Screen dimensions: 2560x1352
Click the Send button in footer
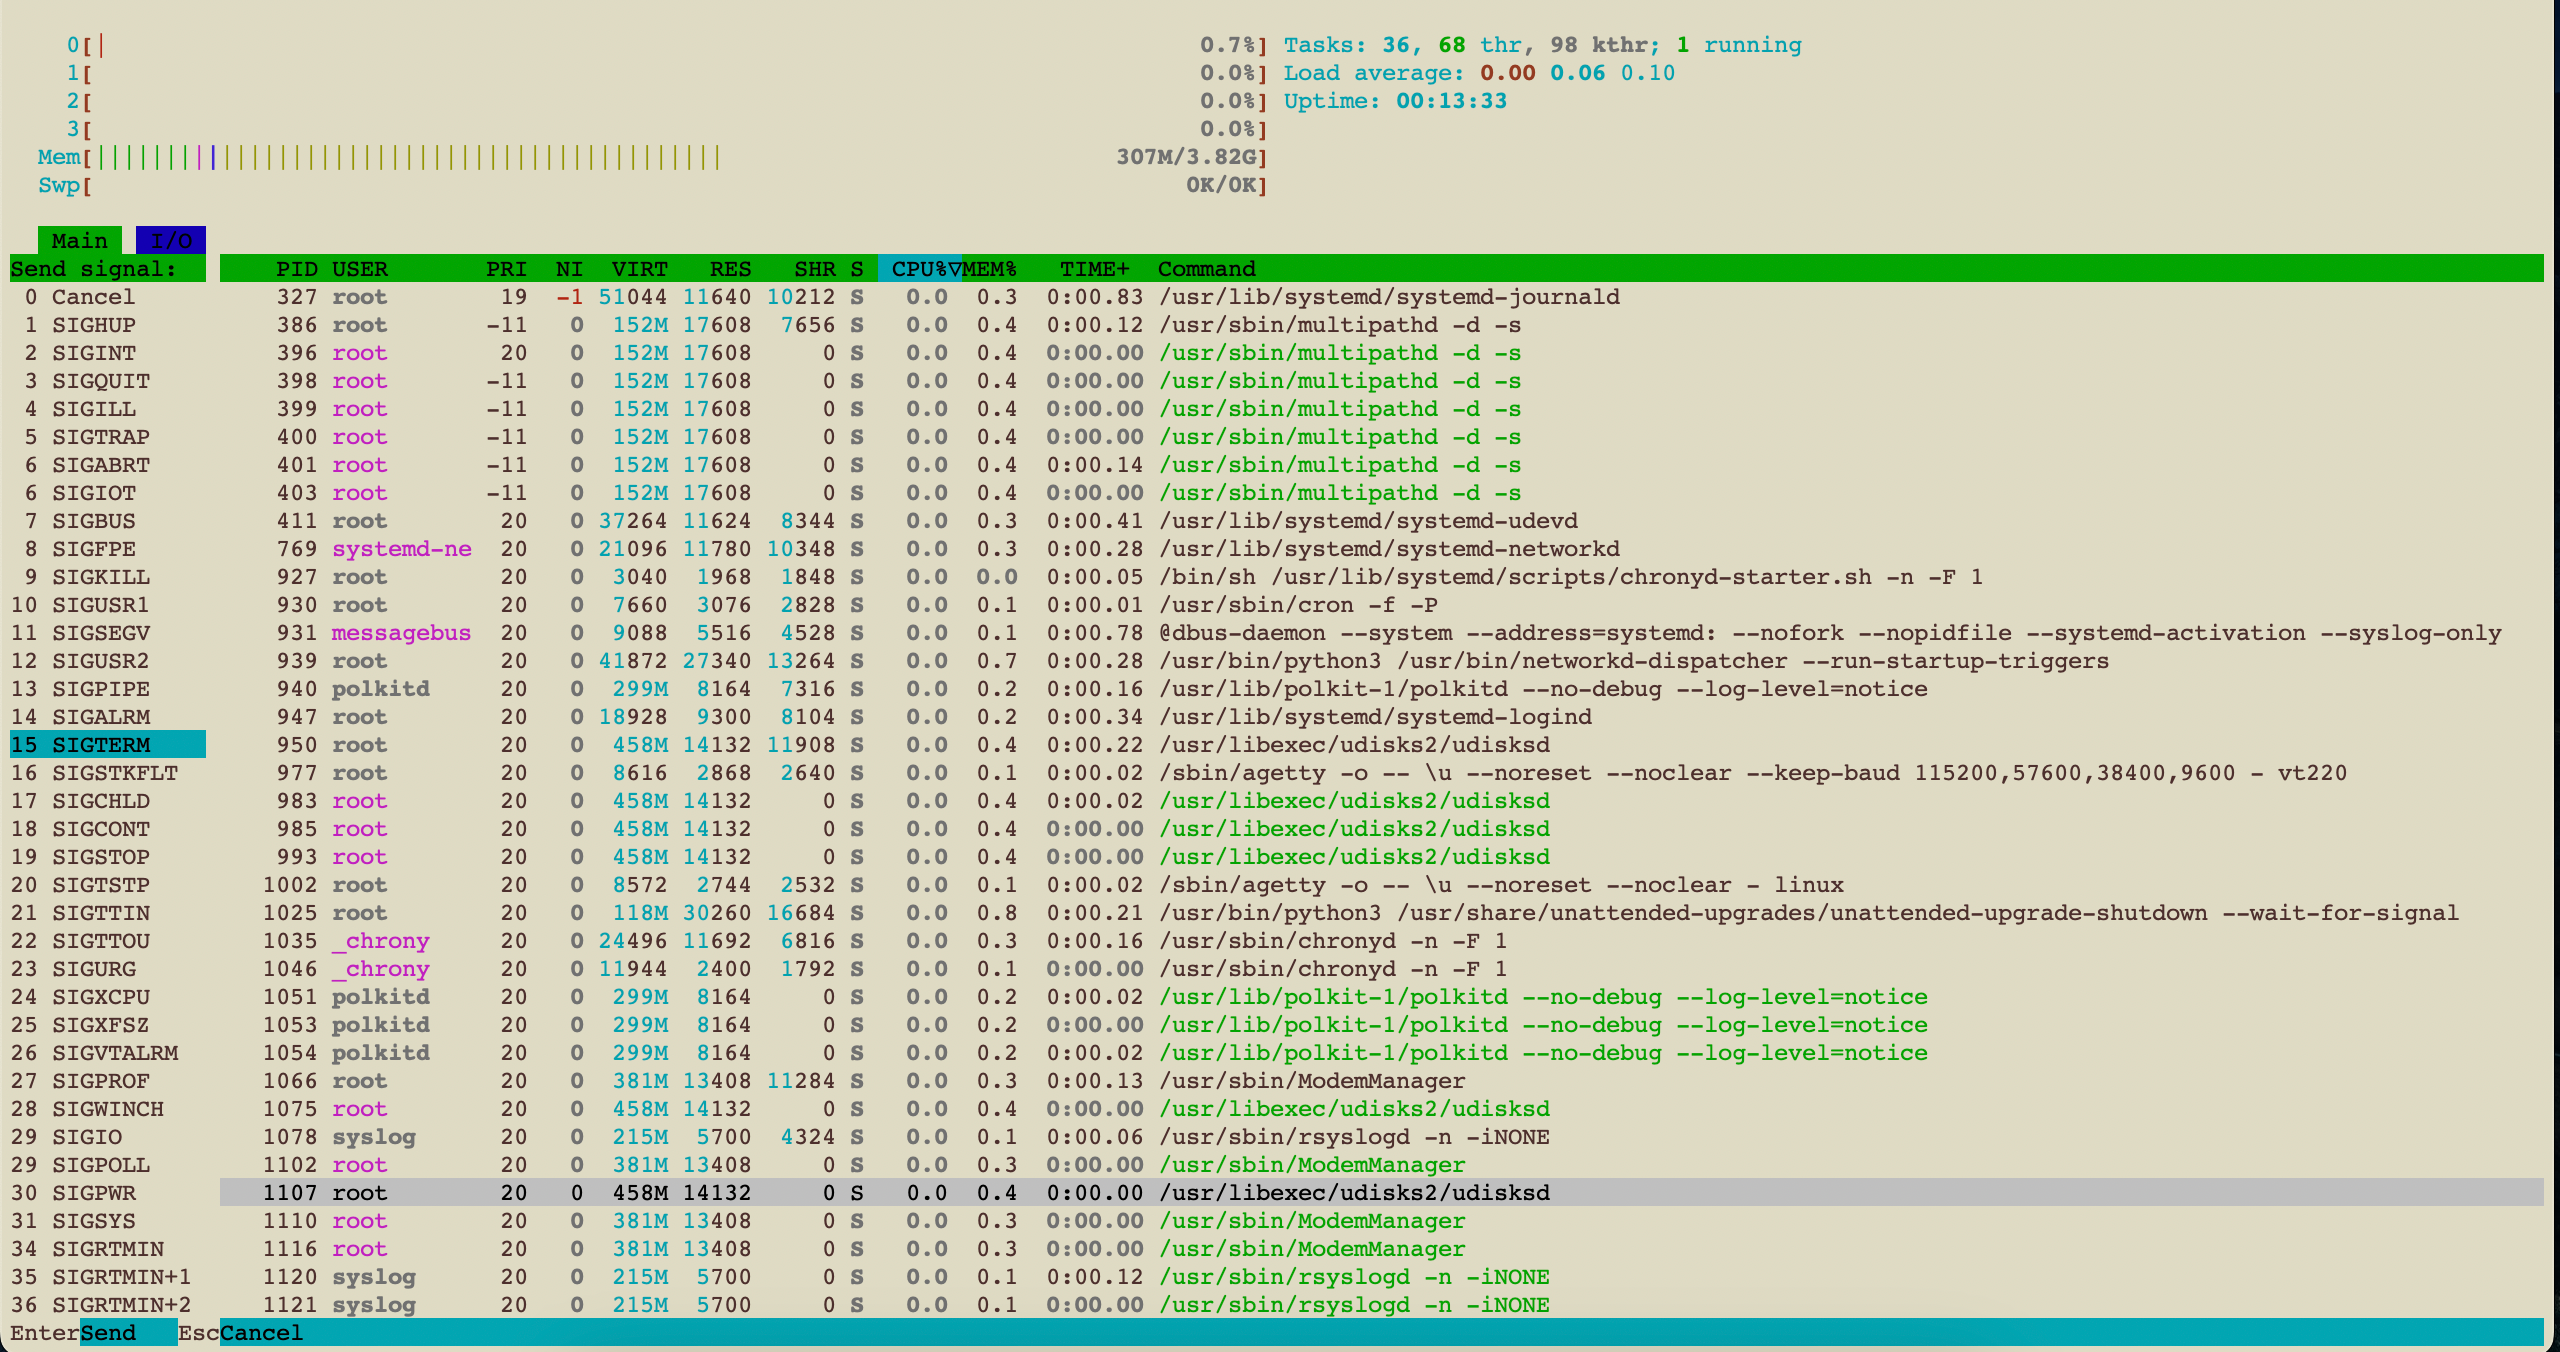pos(128,1333)
